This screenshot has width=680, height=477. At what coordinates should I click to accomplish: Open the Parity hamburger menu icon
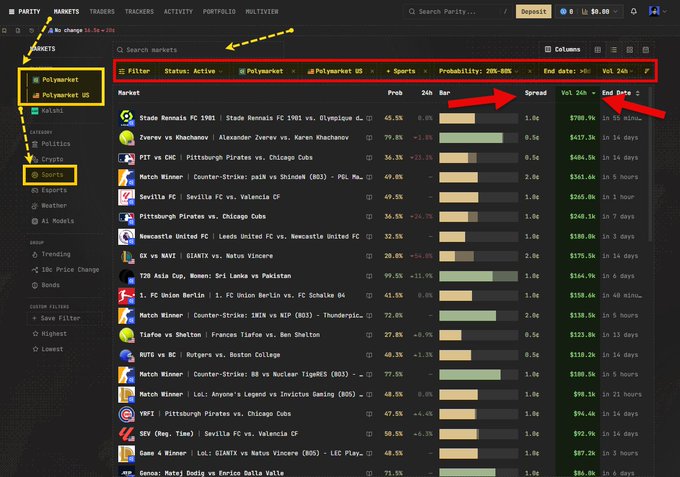pyautogui.click(x=11, y=12)
